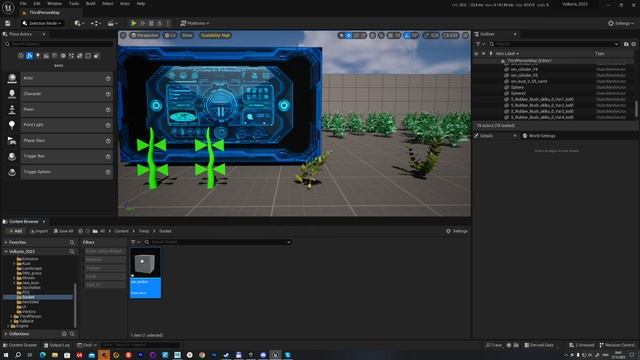640x360 pixels.
Task: Select the viewport Select objects mode icon
Action: point(341,36)
